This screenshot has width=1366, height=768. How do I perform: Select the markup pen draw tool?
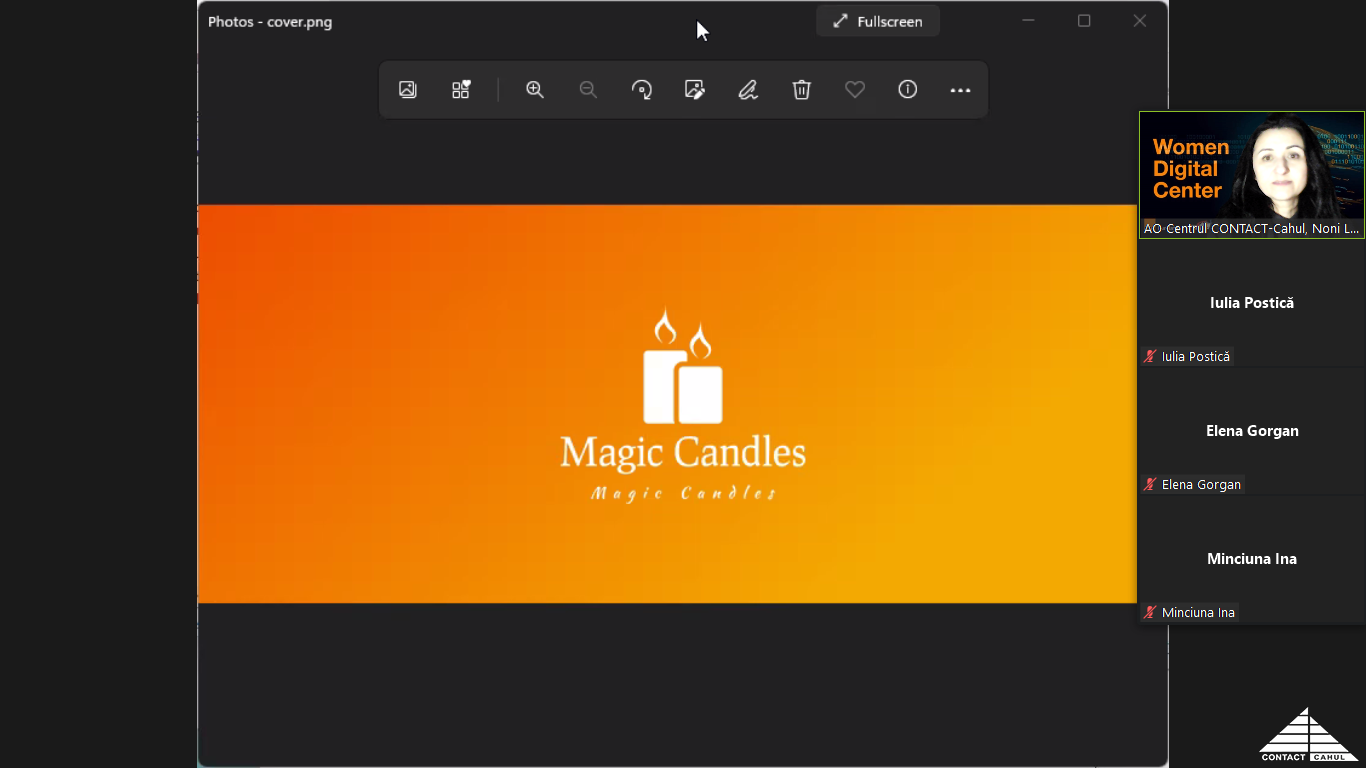click(x=748, y=90)
